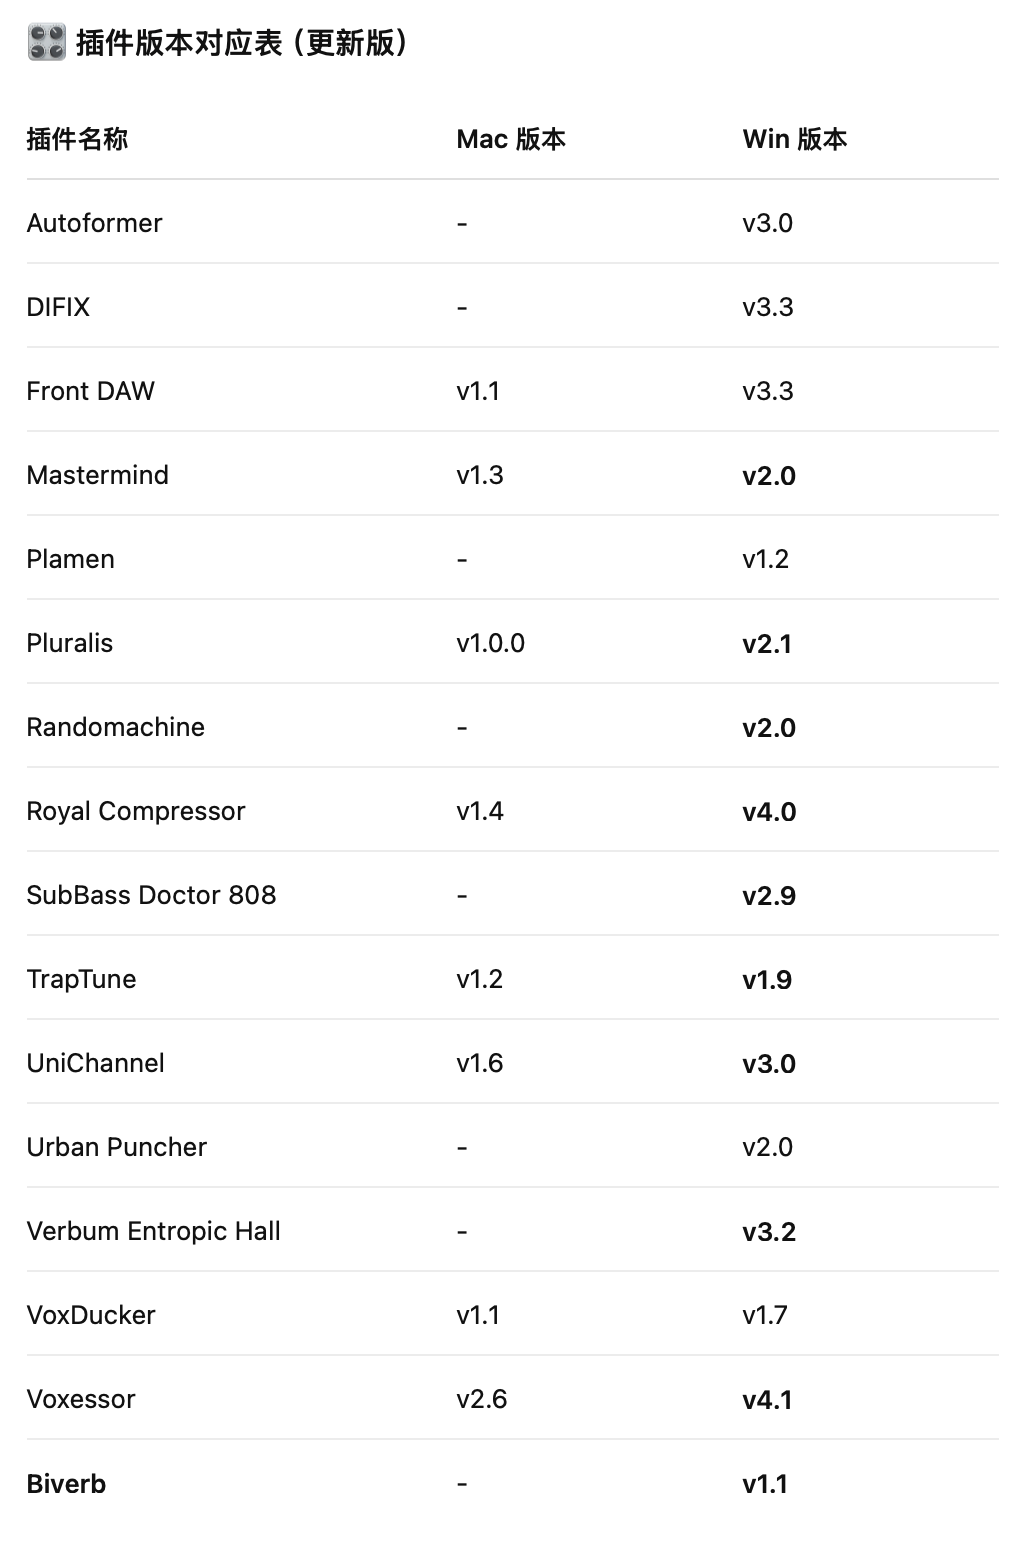The width and height of the screenshot is (1014, 1550).
Task: Select the SubBass Doctor 808 row name
Action: [151, 895]
